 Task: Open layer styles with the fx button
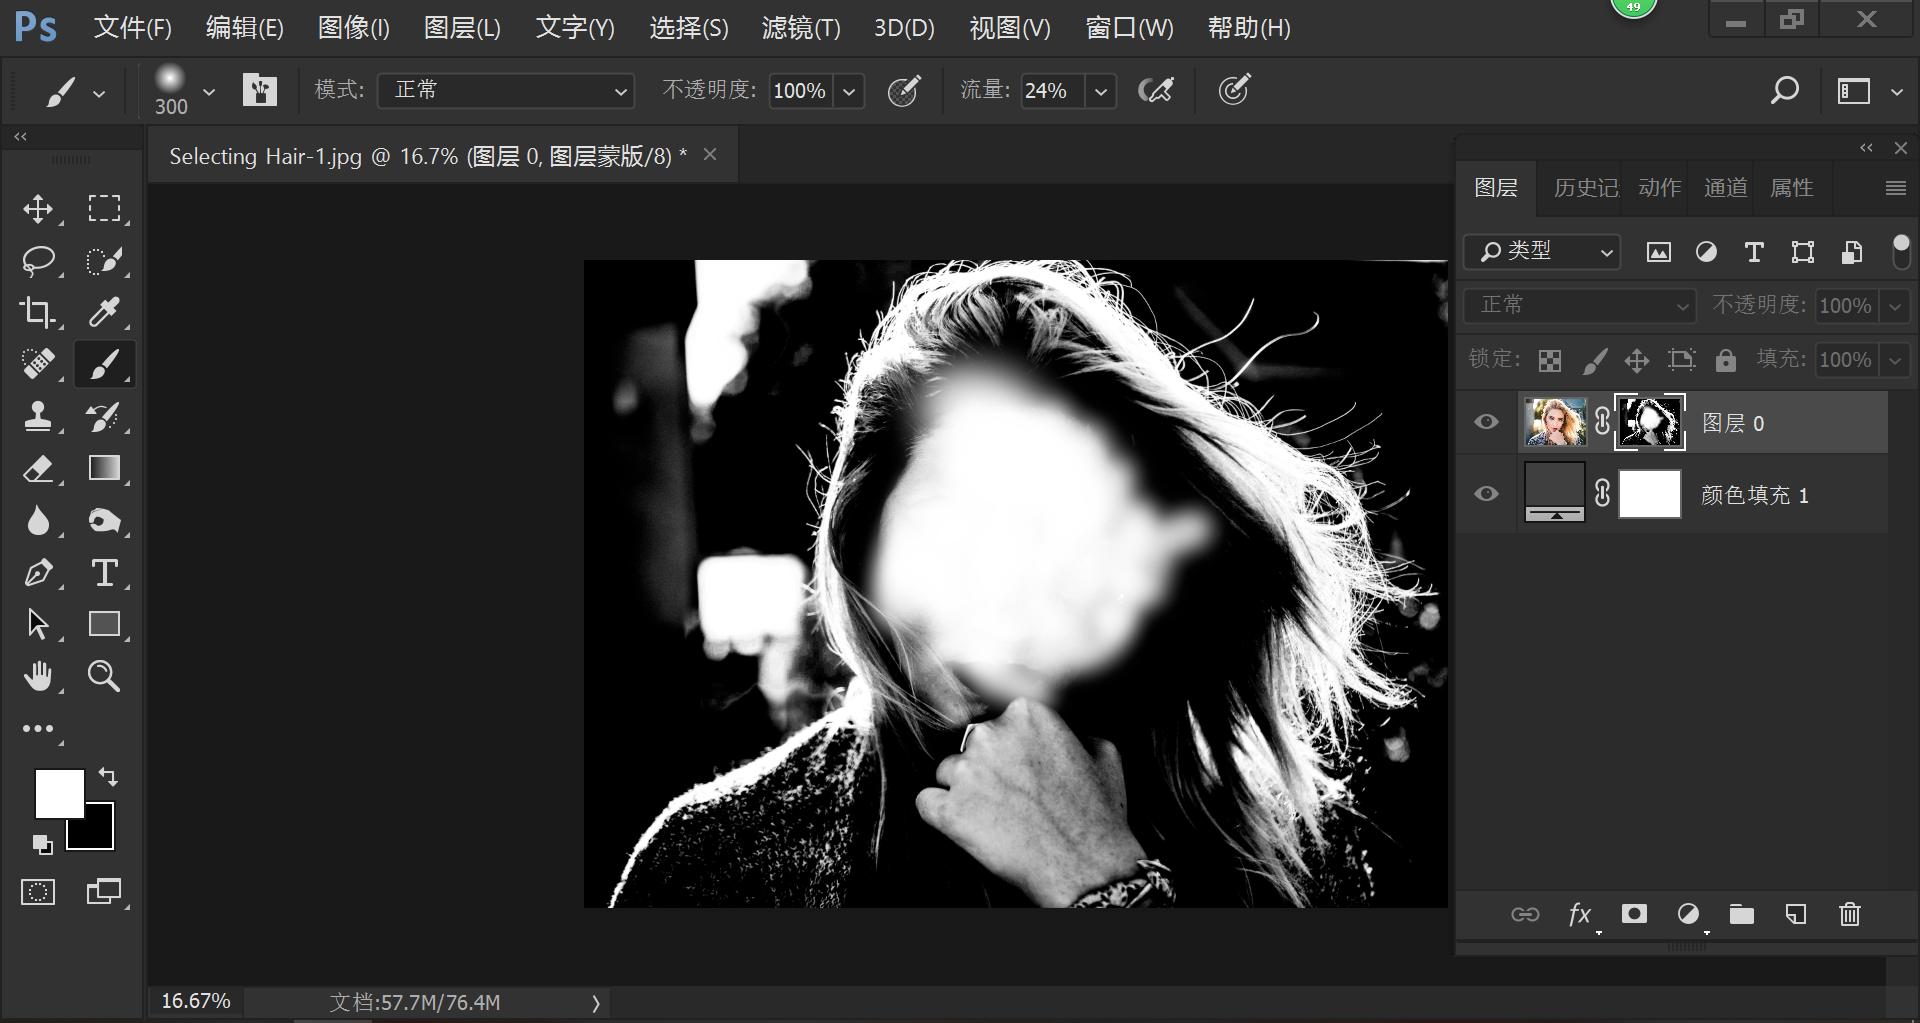[1579, 914]
